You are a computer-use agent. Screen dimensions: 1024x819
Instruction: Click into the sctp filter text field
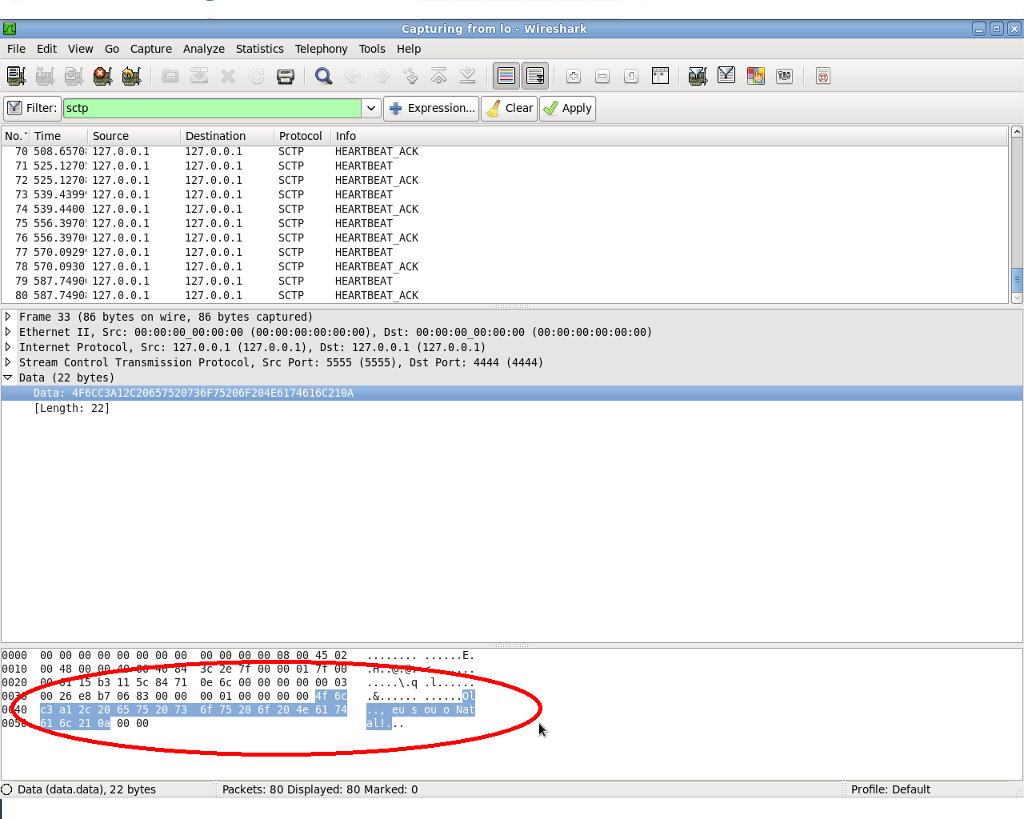pyautogui.click(x=210, y=108)
